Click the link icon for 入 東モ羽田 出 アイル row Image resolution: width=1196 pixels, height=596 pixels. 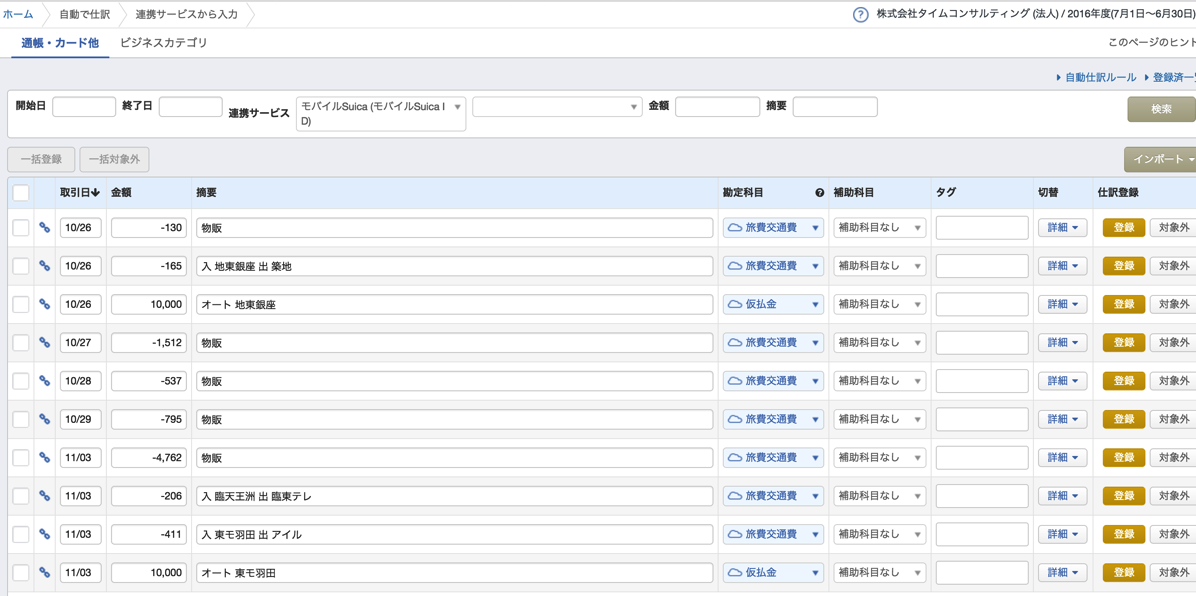click(44, 534)
